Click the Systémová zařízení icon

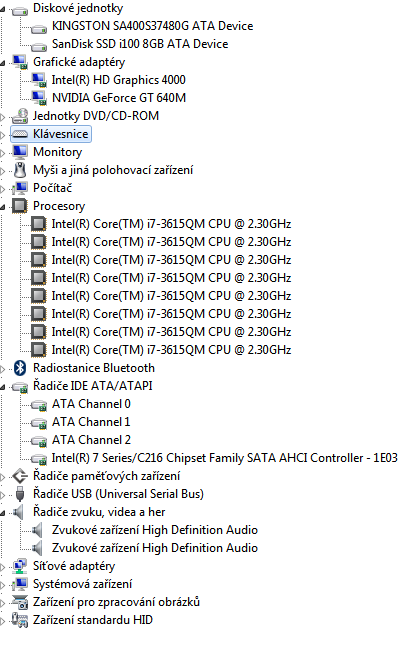click(x=19, y=584)
